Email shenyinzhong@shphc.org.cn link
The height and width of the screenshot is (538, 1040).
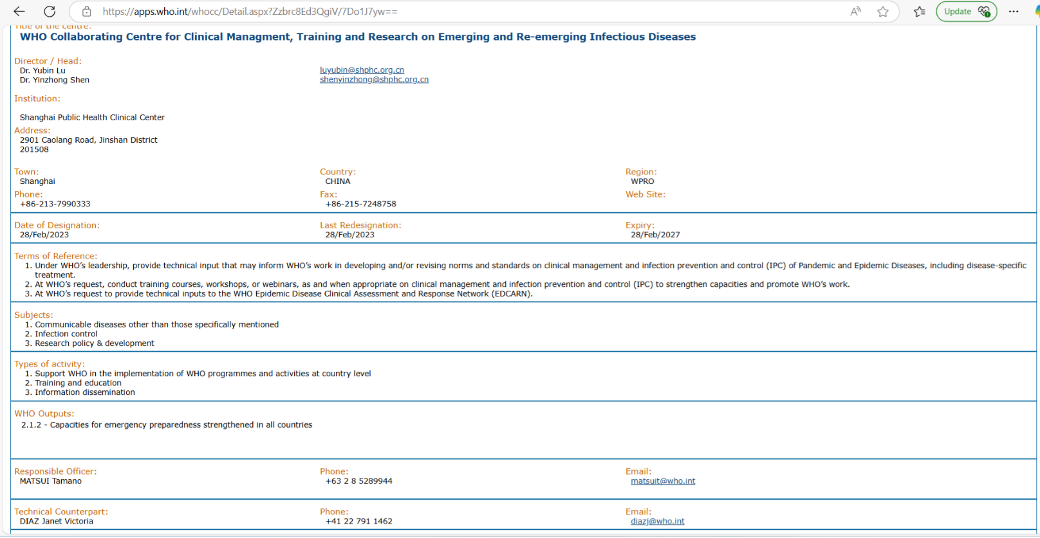tap(374, 80)
